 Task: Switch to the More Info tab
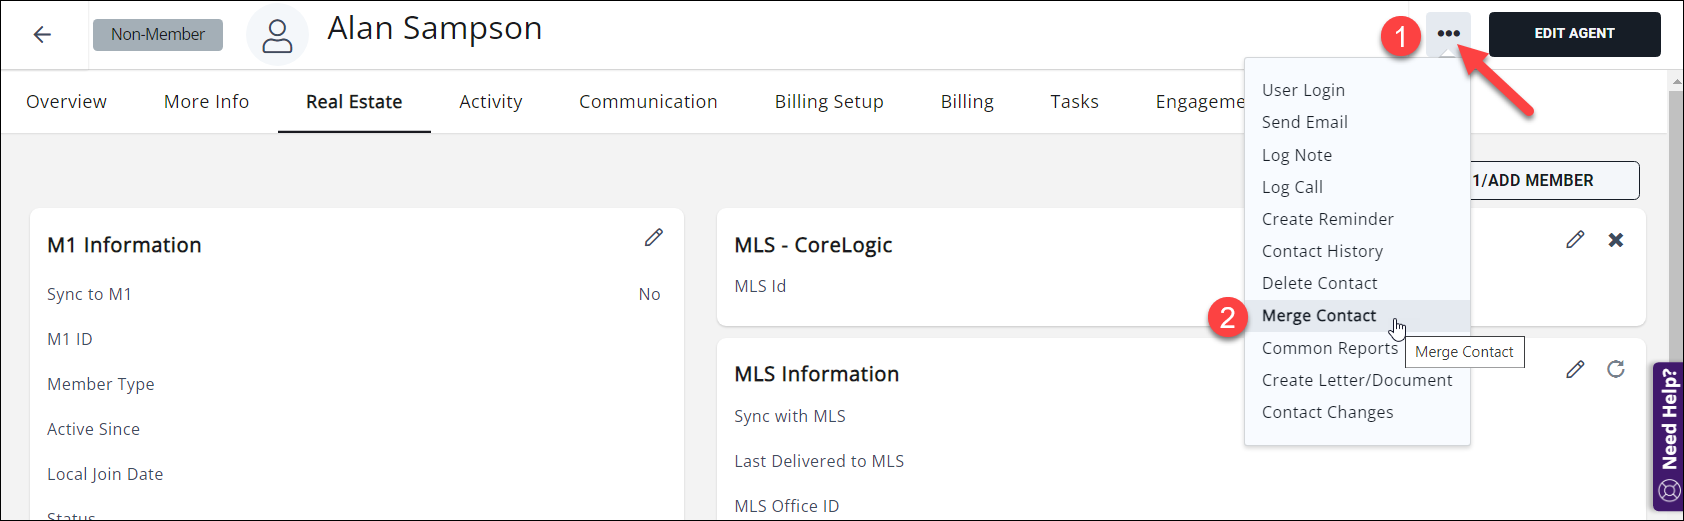point(206,102)
